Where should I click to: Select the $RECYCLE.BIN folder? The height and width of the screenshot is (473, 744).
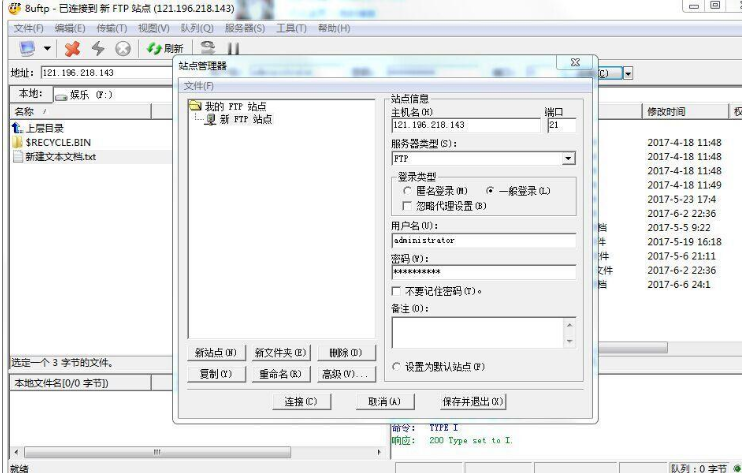51,142
